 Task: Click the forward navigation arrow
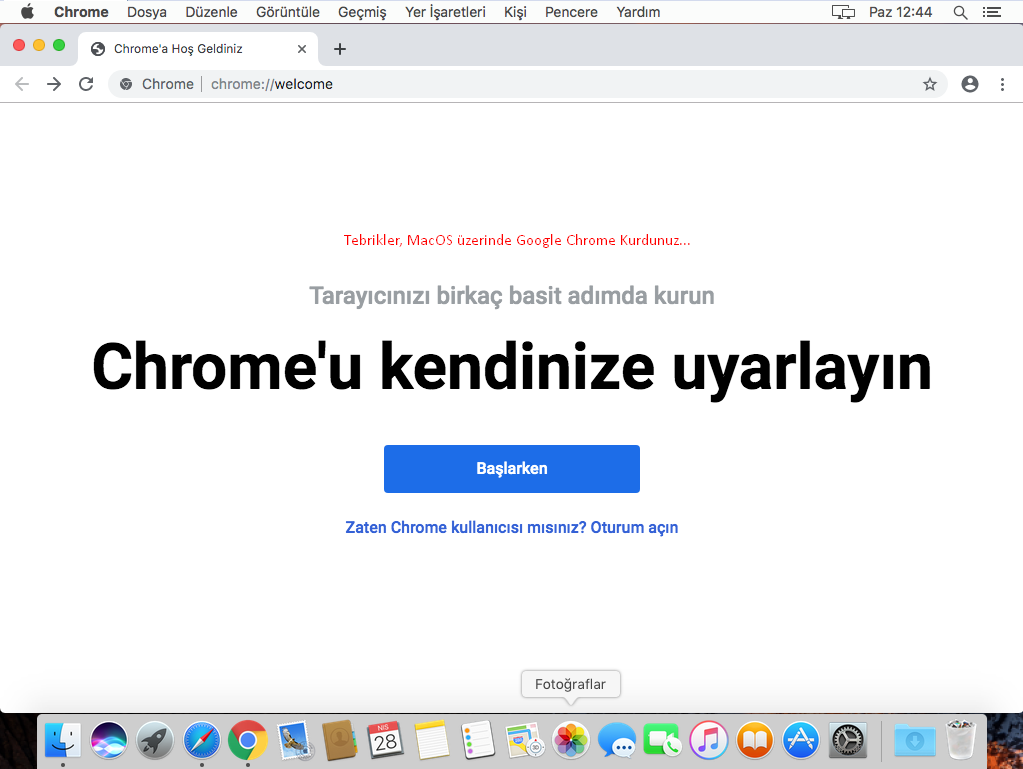point(54,84)
